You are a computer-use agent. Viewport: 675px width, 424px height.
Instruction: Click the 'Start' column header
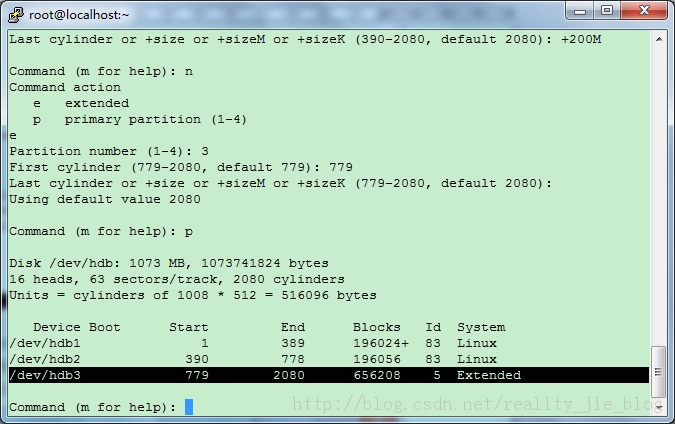189,327
